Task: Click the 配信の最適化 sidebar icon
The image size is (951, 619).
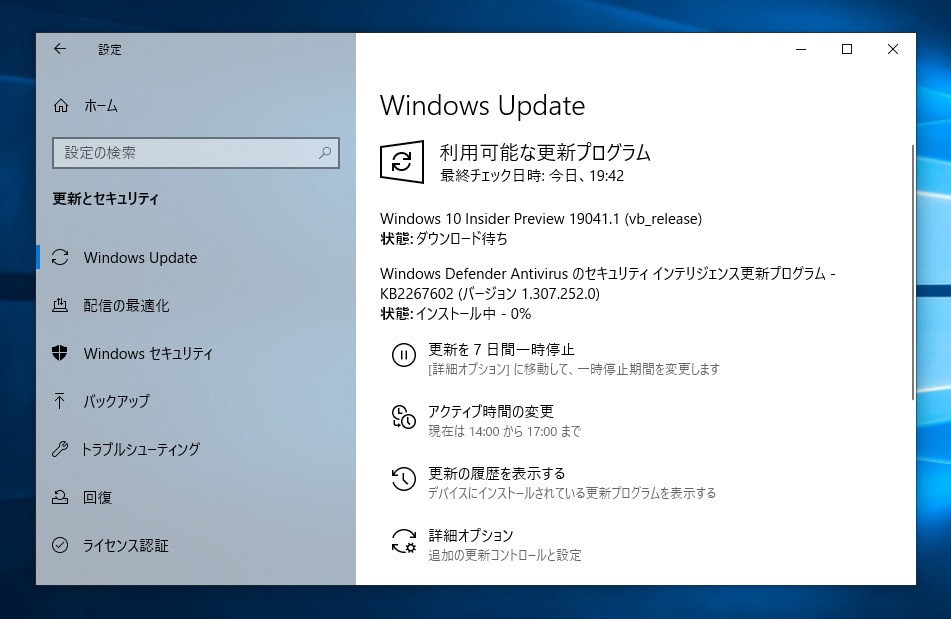Action: click(60, 305)
